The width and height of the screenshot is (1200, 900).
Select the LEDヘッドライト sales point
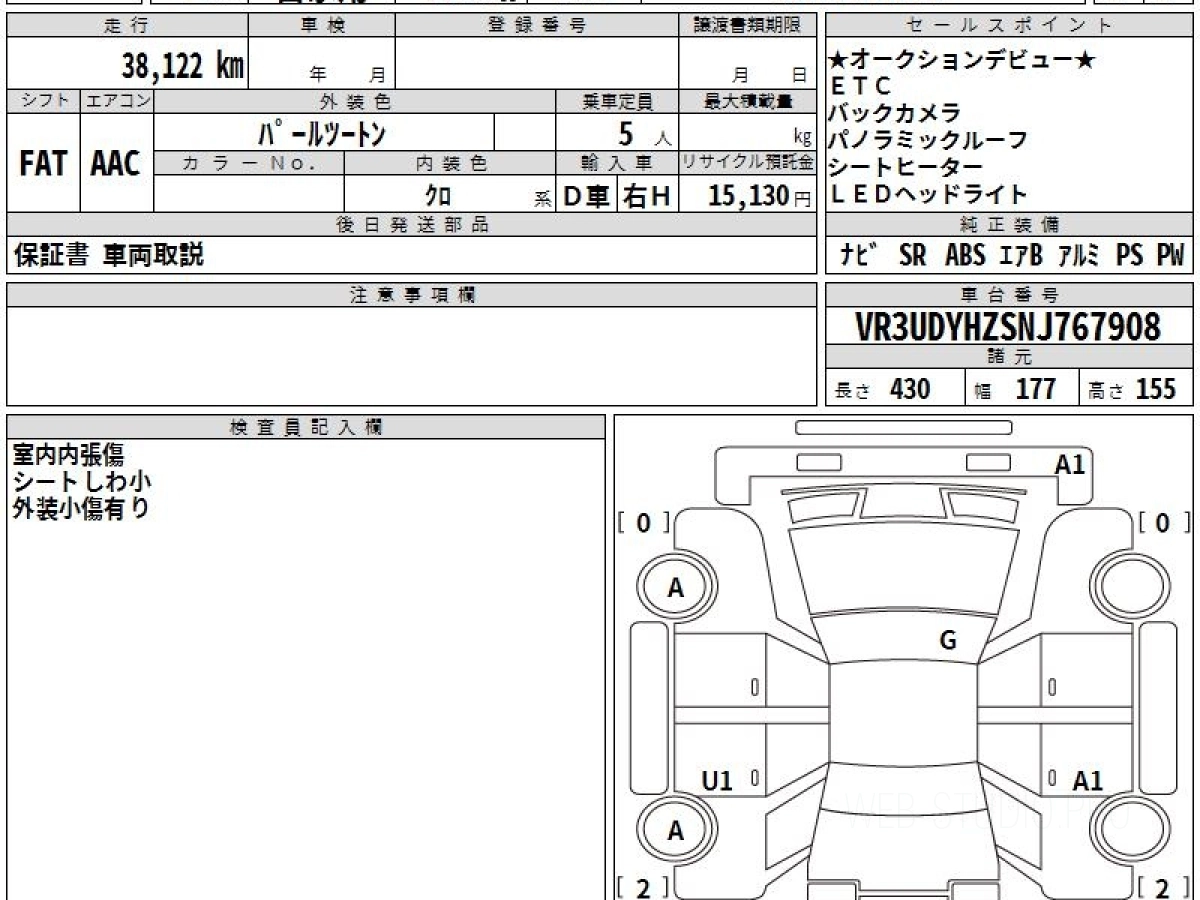[928, 194]
